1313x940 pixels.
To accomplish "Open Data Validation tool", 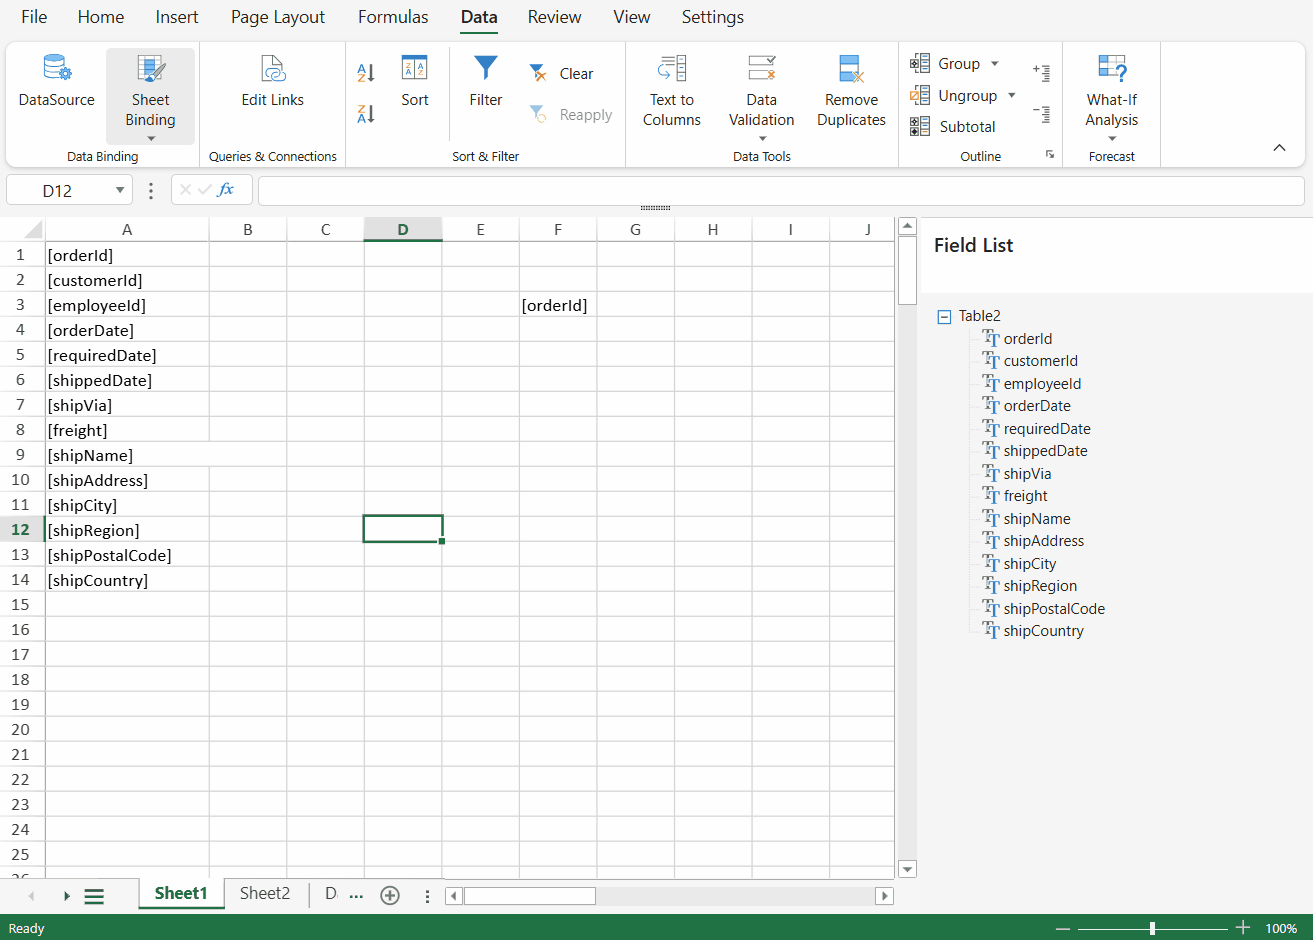I will pyautogui.click(x=762, y=96).
